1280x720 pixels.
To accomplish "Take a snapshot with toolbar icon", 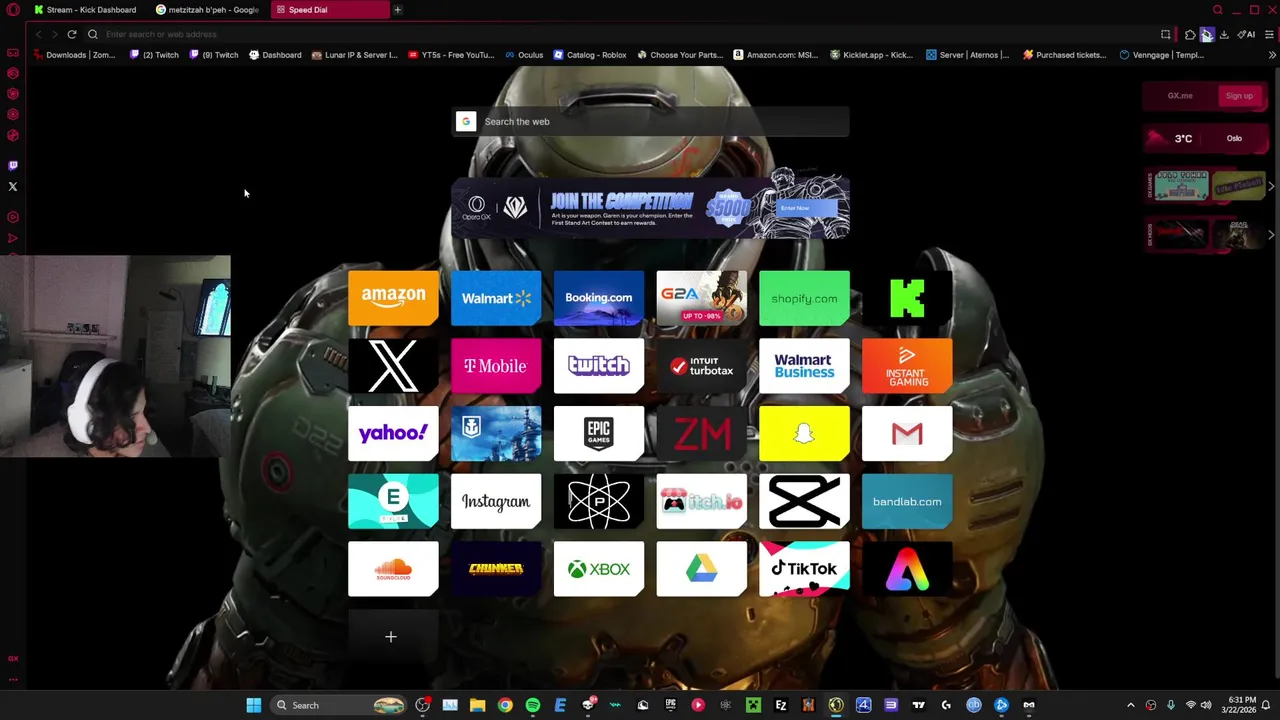I will [1166, 34].
